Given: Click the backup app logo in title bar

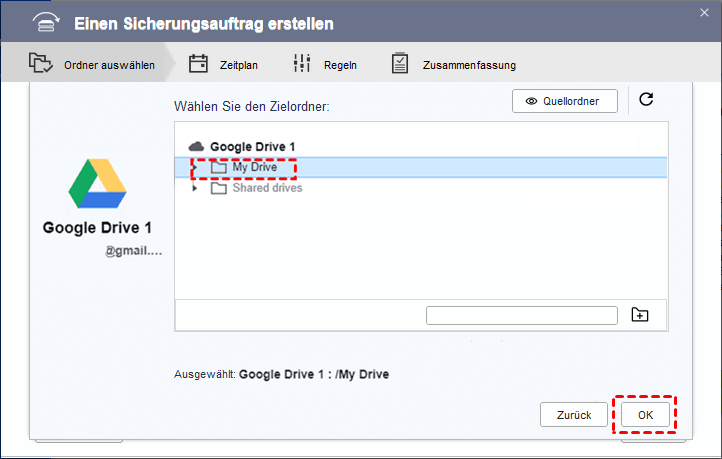Looking at the screenshot, I should [x=43, y=22].
